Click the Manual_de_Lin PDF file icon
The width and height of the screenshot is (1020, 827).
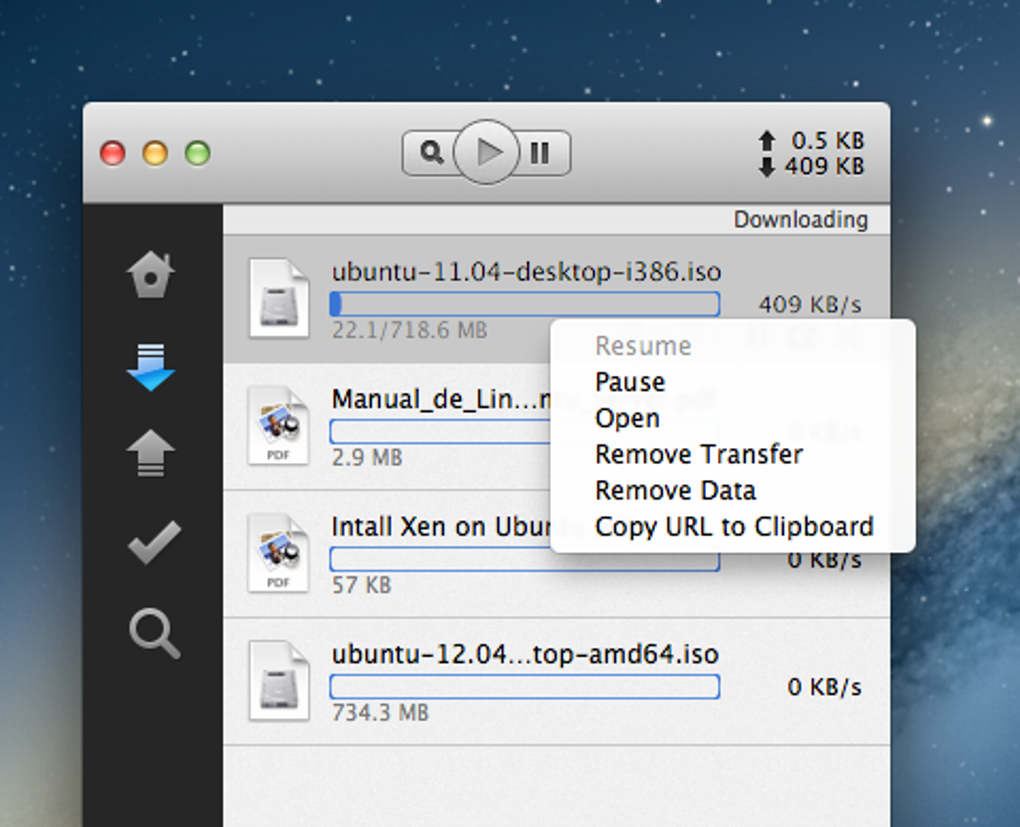tap(279, 426)
